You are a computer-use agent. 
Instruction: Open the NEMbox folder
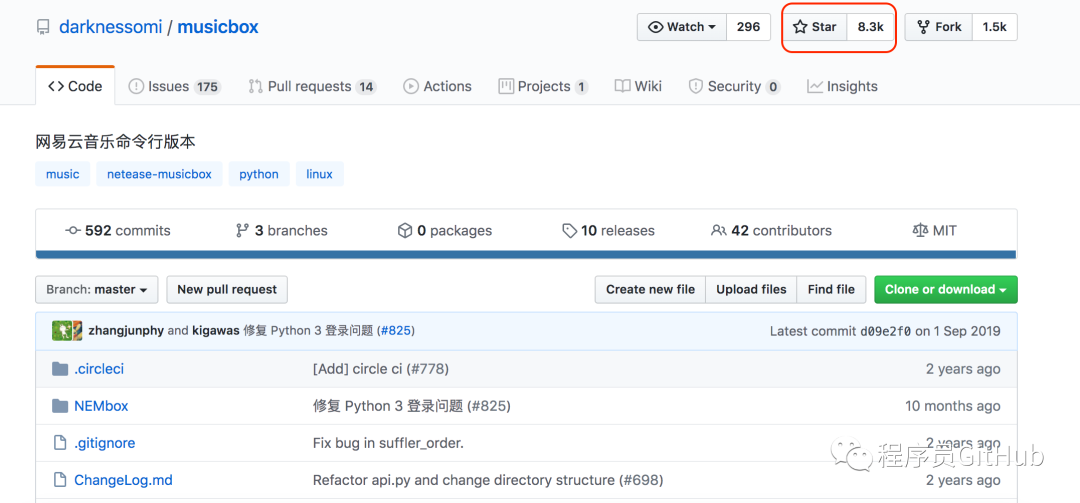[101, 406]
